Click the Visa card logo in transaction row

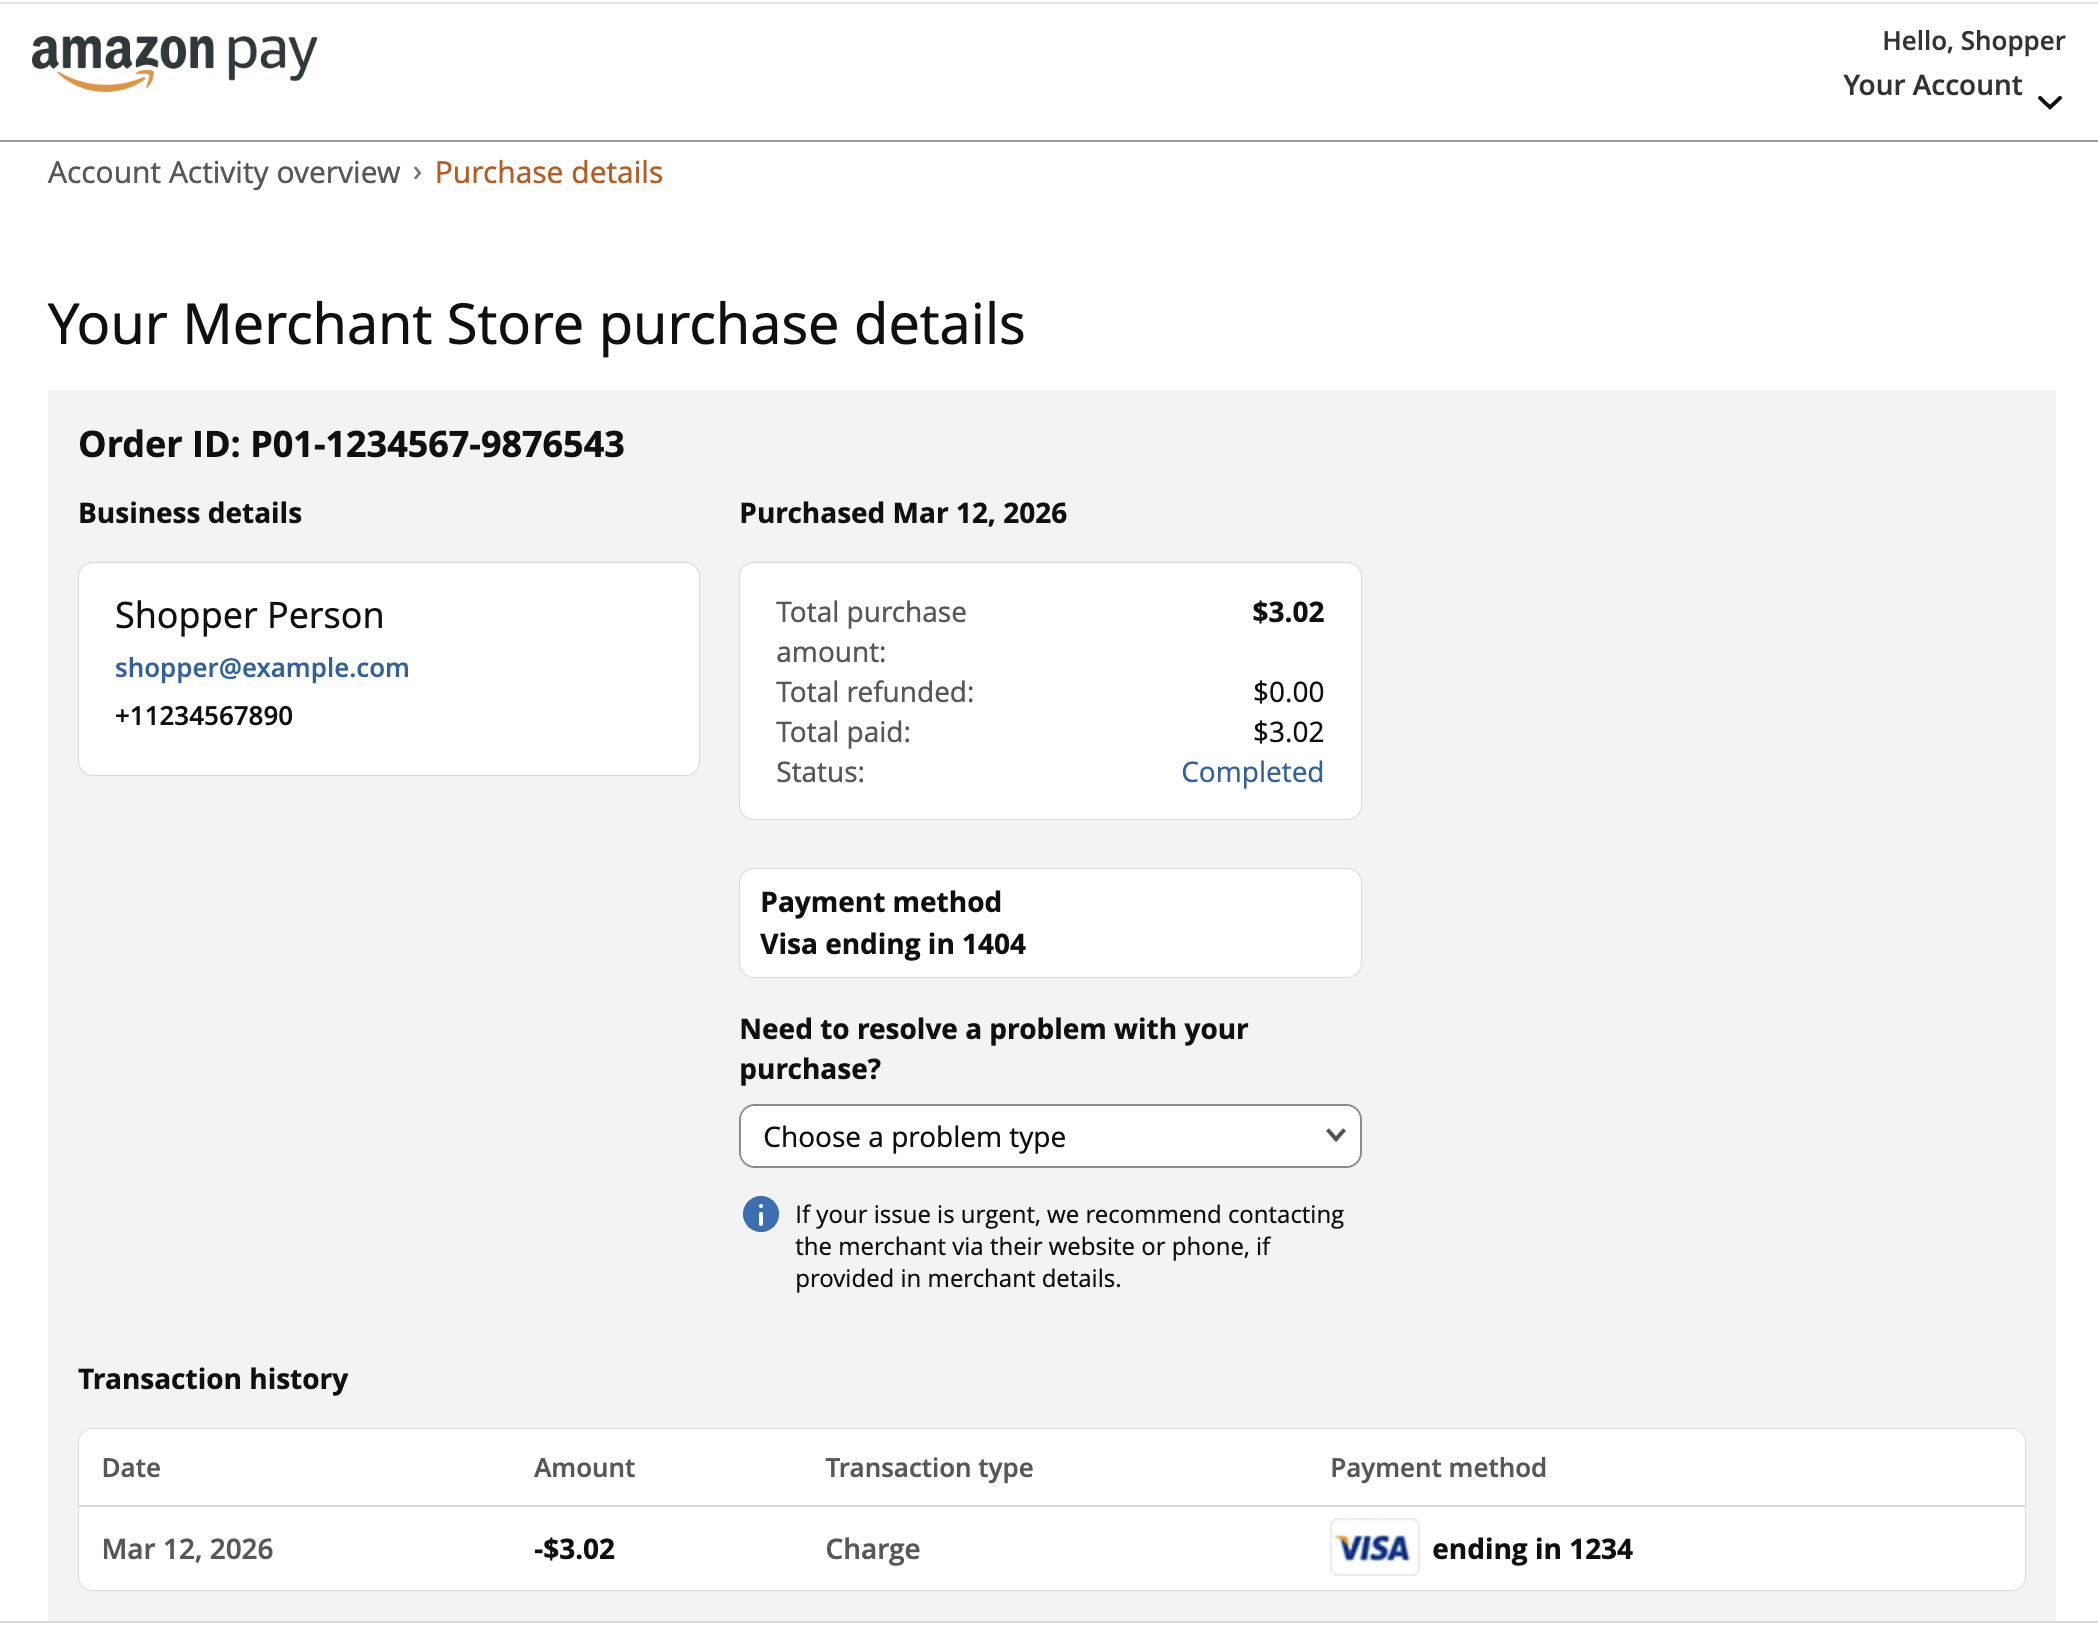pyautogui.click(x=1373, y=1548)
